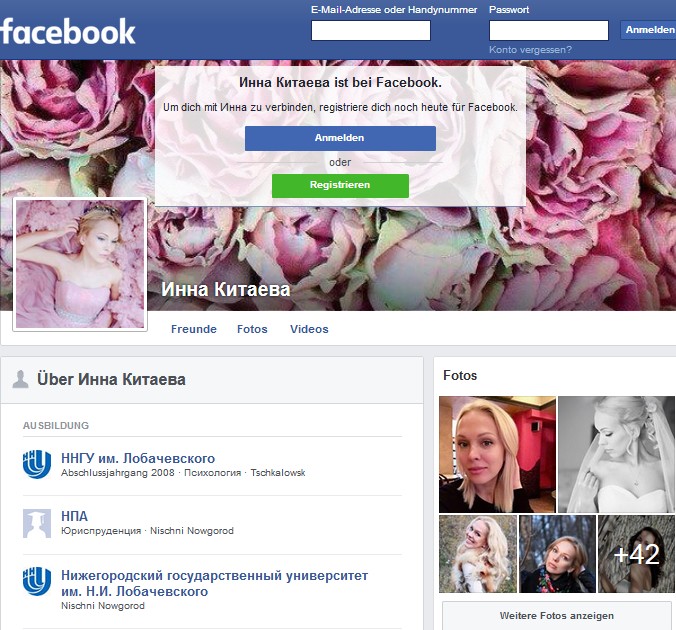676x630 pixels.
Task: Open Нижегородский государственный университет им. Н.И. Лобачевского link
Action: [214, 583]
